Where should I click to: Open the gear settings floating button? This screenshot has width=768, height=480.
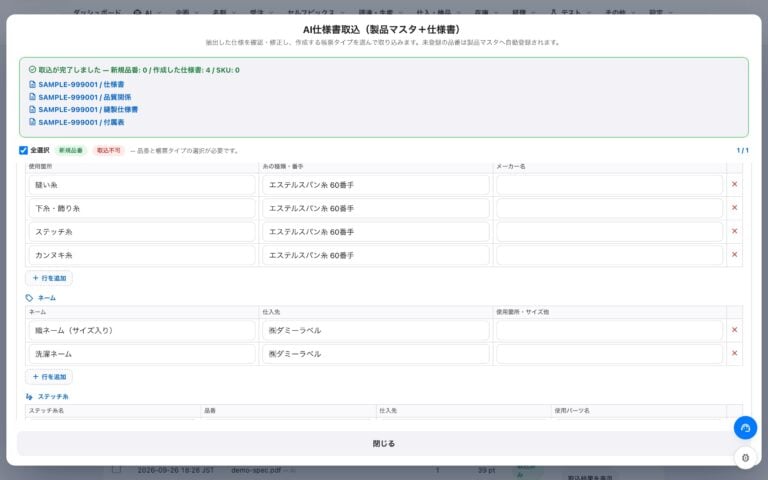pyautogui.click(x=745, y=458)
